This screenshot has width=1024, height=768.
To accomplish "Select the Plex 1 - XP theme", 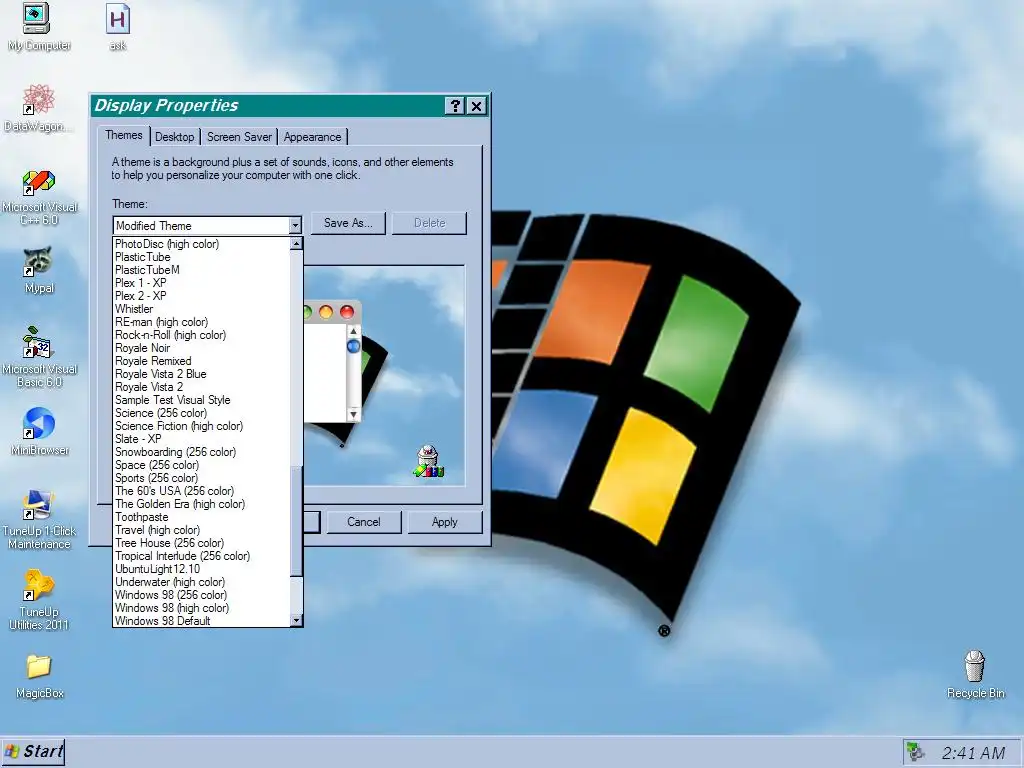I will 201,283.
